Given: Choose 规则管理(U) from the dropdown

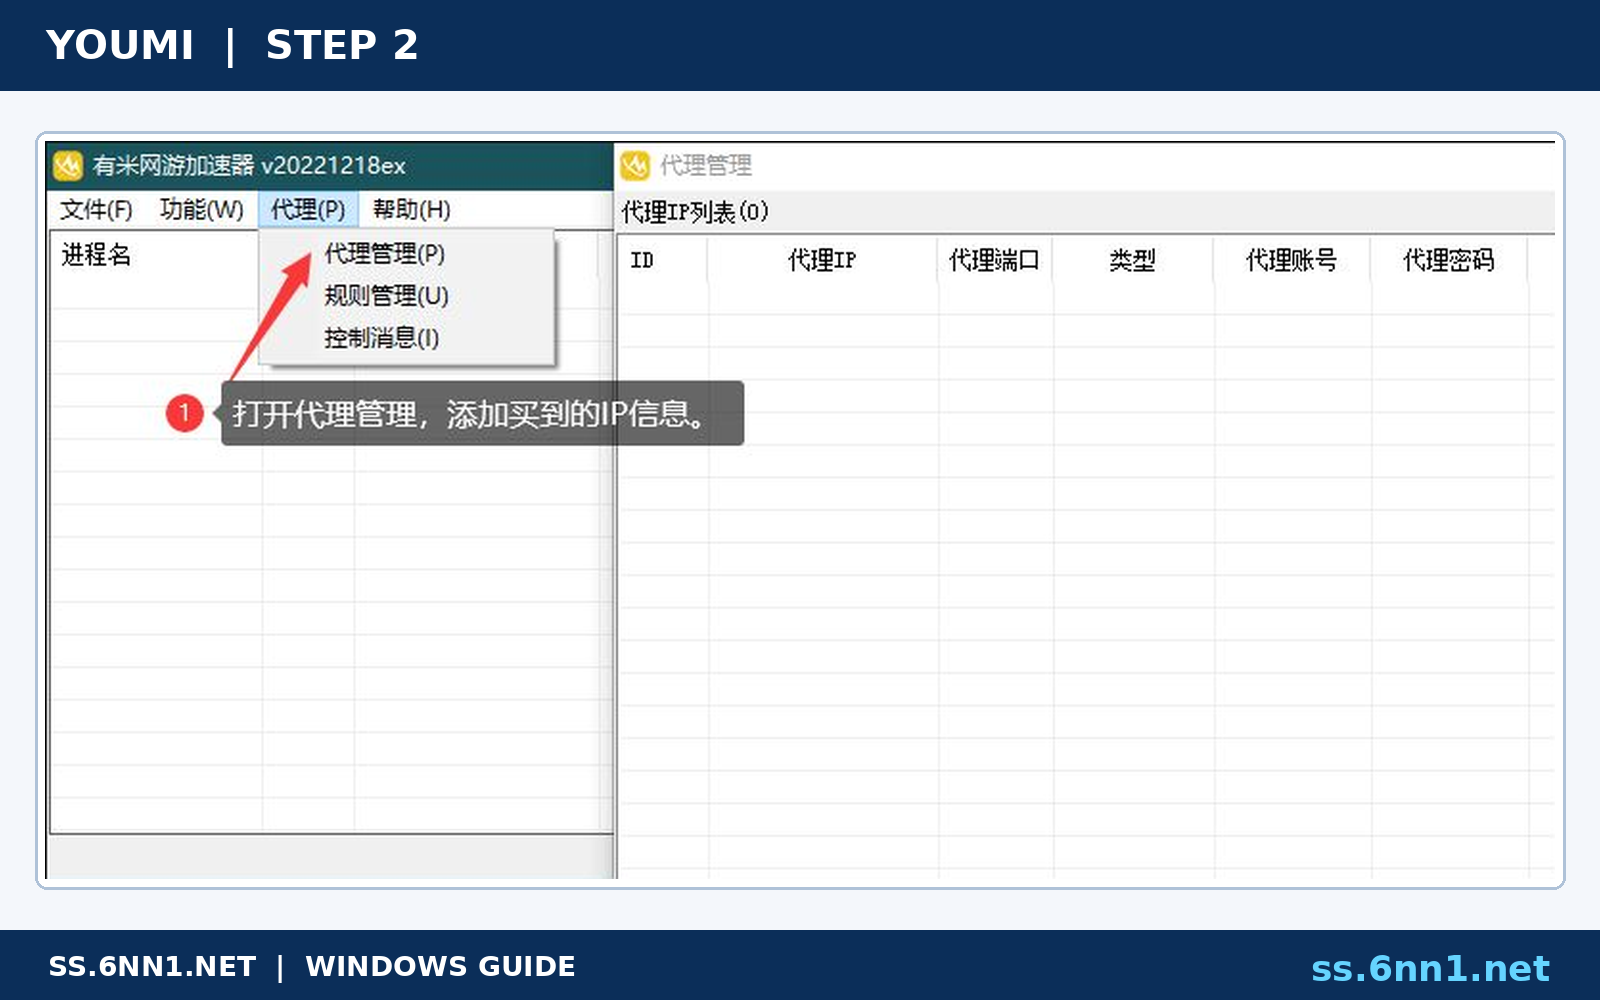Looking at the screenshot, I should coord(386,296).
